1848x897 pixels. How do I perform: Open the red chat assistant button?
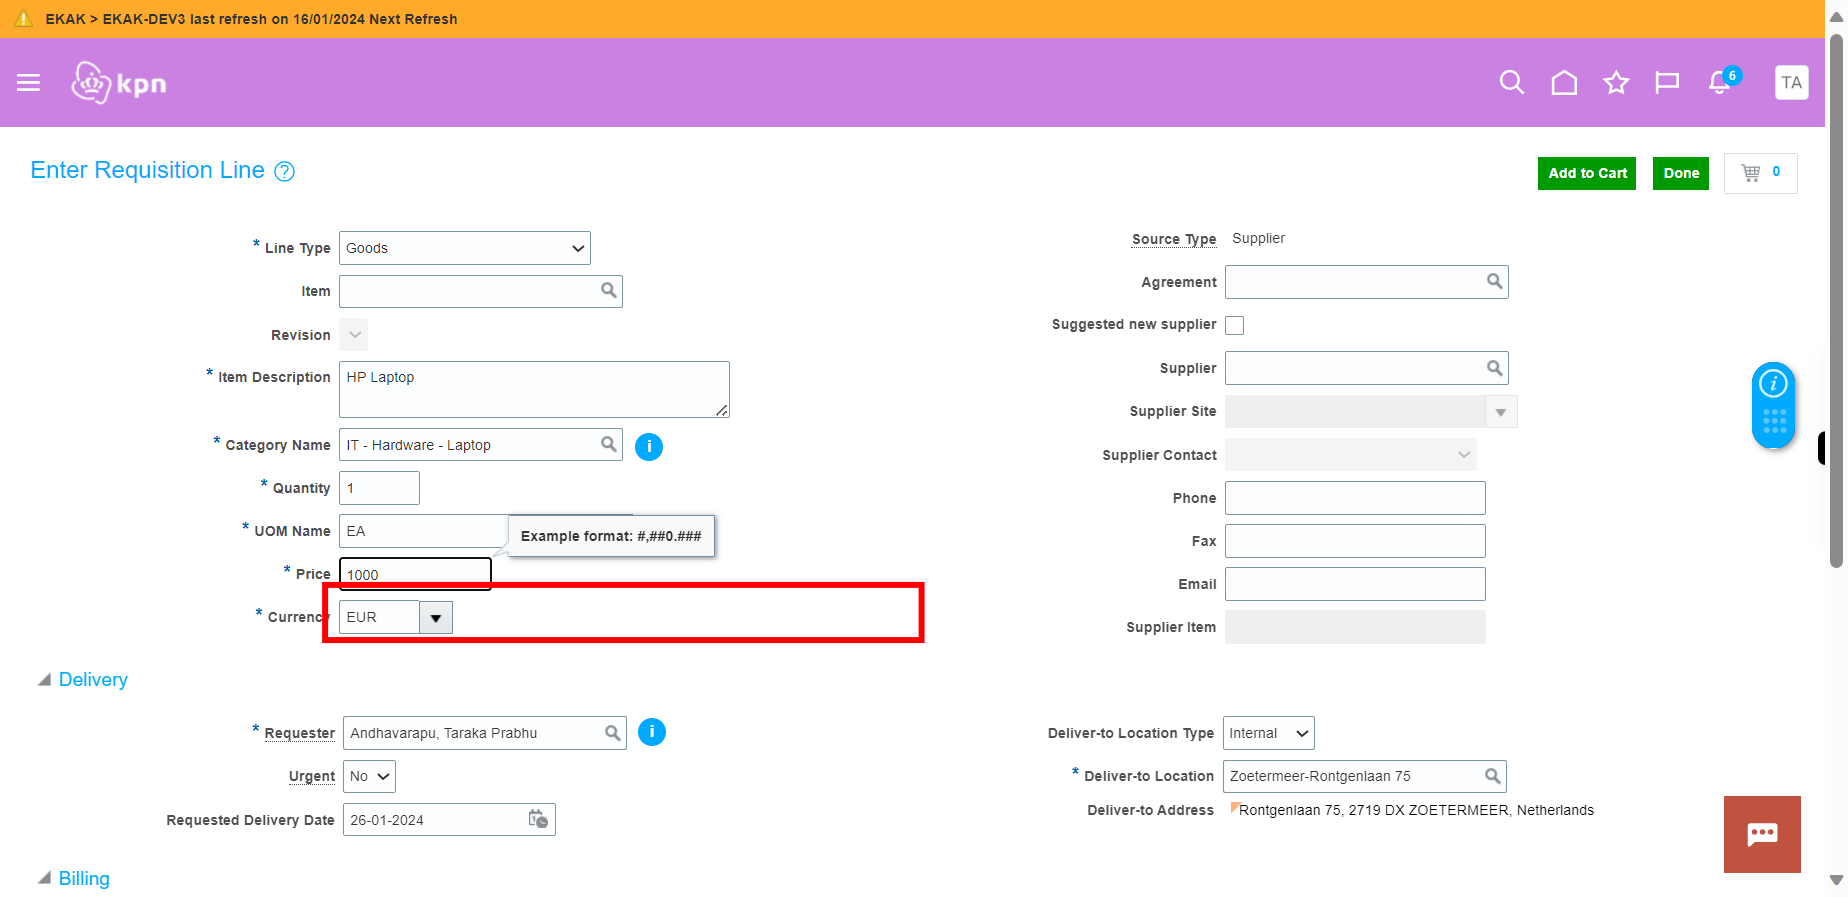pos(1762,834)
